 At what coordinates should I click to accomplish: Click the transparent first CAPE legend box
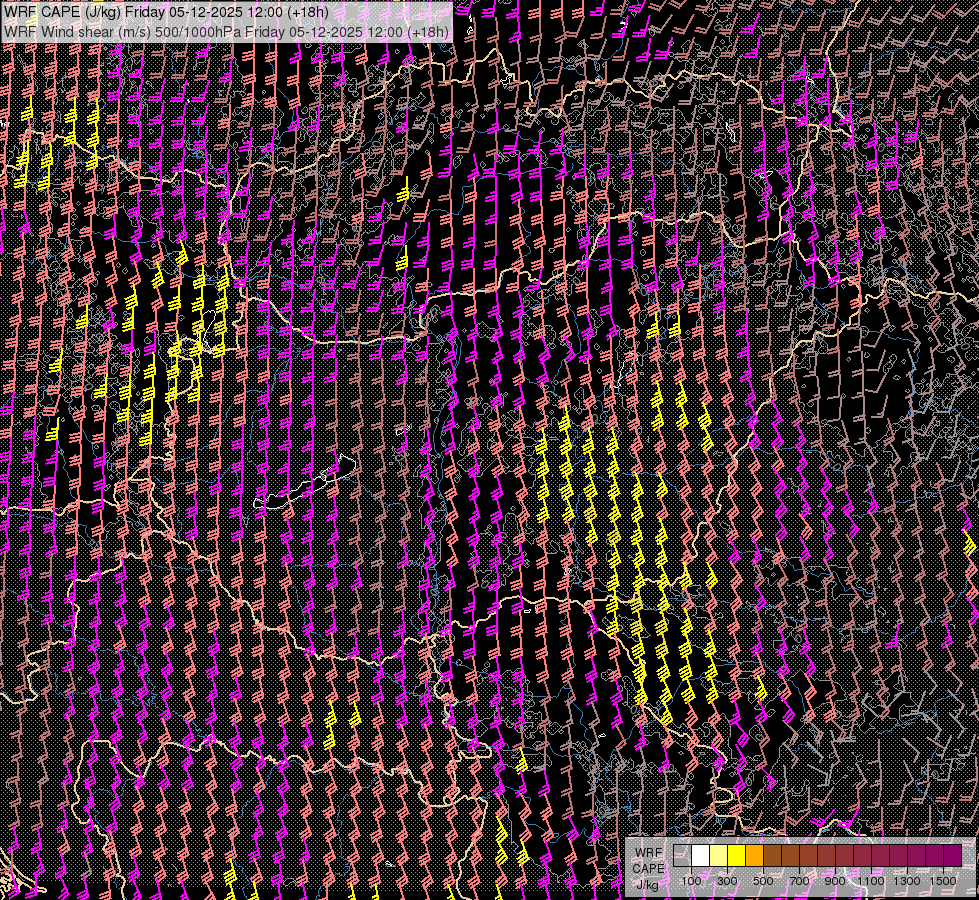pyautogui.click(x=682, y=855)
